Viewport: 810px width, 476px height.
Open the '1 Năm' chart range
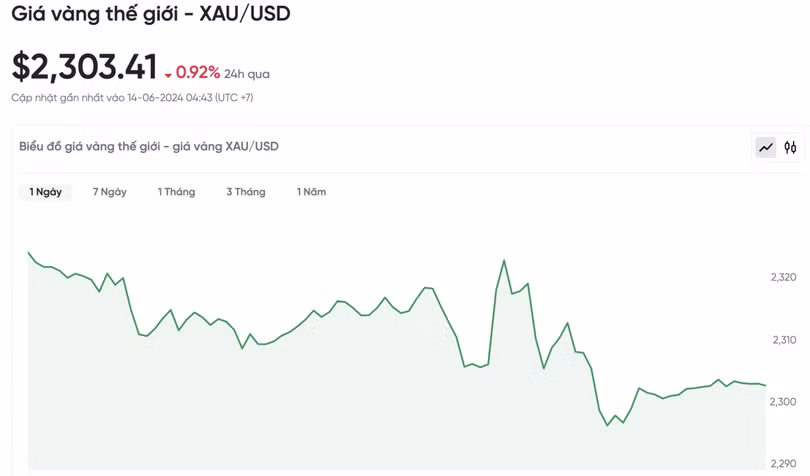click(x=311, y=192)
